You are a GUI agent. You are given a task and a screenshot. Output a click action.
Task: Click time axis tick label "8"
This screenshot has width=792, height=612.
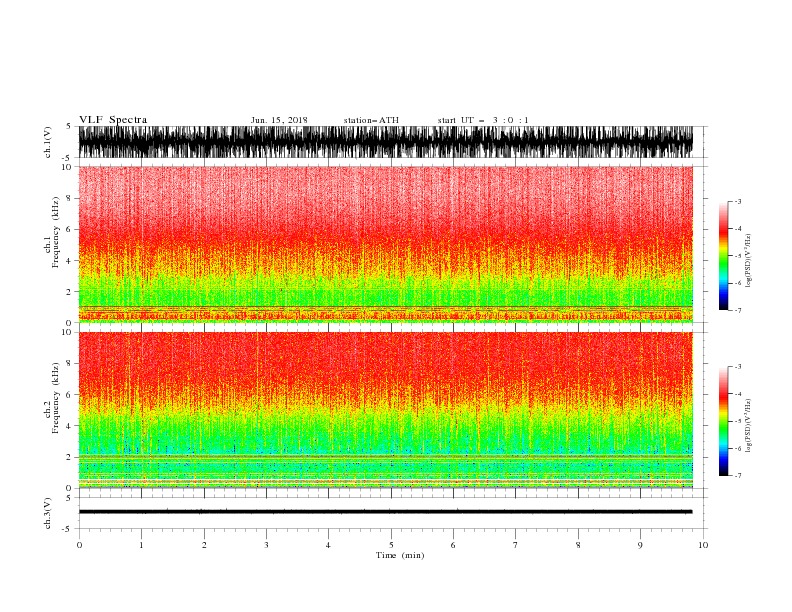[x=578, y=545]
